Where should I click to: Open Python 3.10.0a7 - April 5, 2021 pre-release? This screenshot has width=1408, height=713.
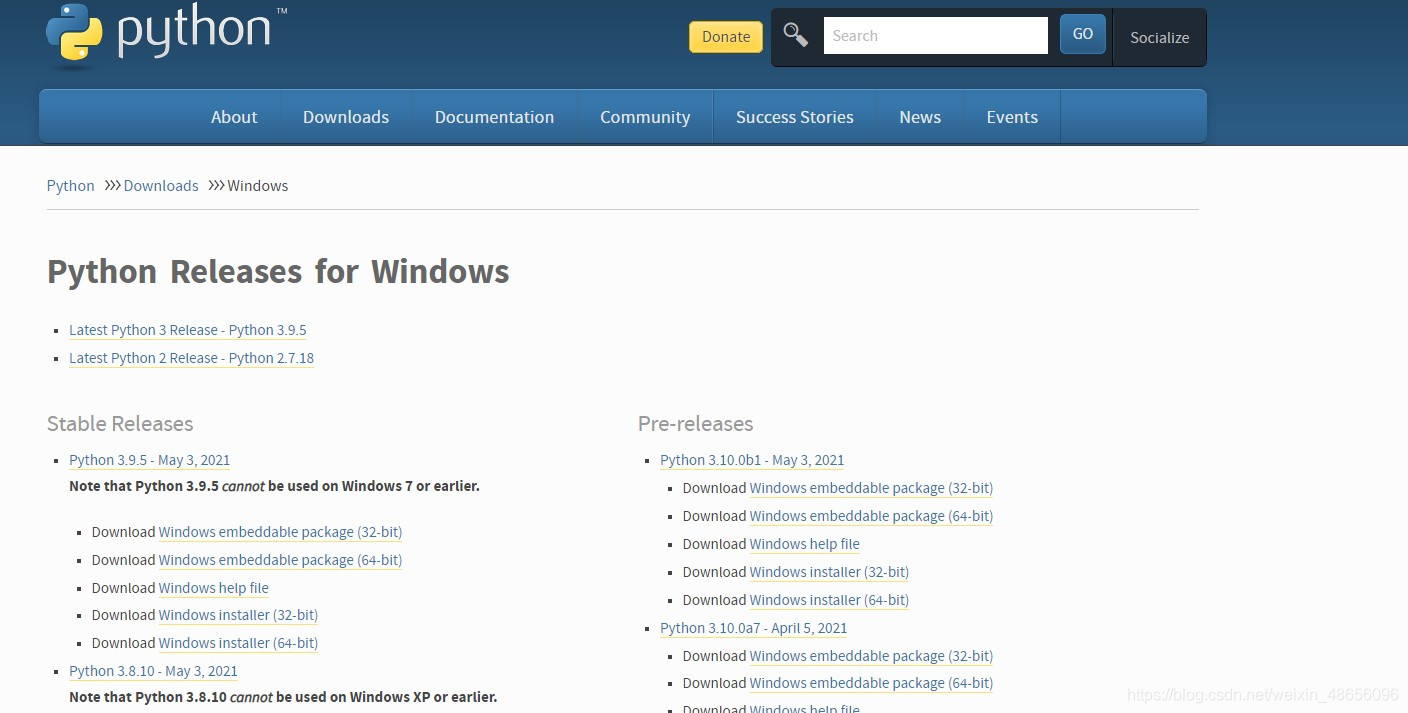coord(754,628)
